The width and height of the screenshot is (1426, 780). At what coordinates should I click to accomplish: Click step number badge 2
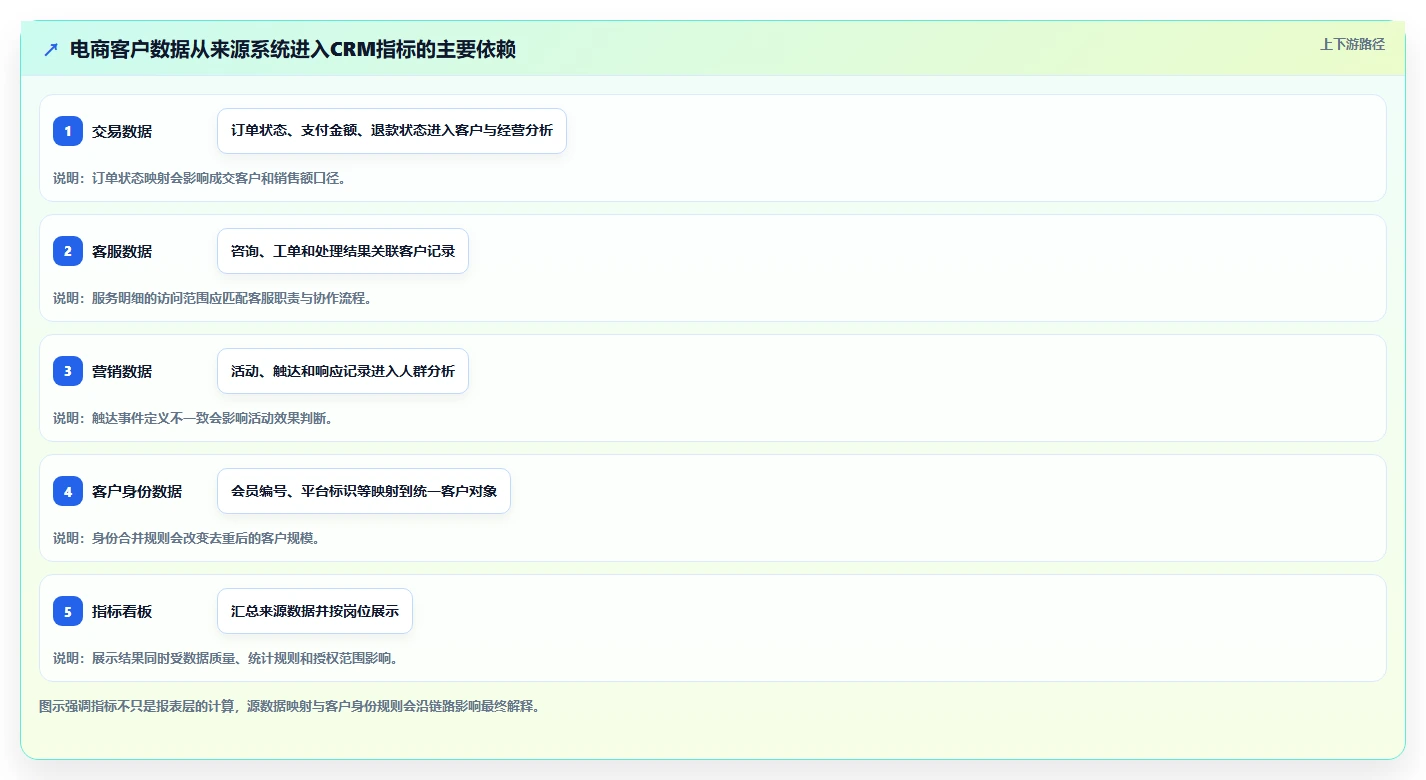pyautogui.click(x=68, y=251)
